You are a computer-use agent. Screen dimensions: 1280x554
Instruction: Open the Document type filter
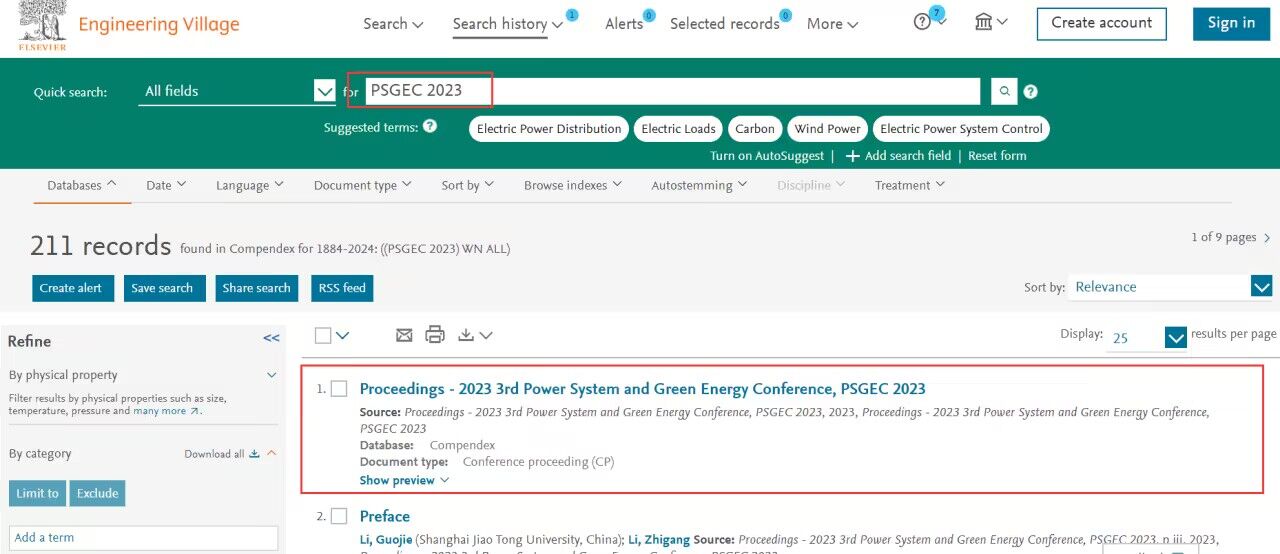(x=363, y=185)
